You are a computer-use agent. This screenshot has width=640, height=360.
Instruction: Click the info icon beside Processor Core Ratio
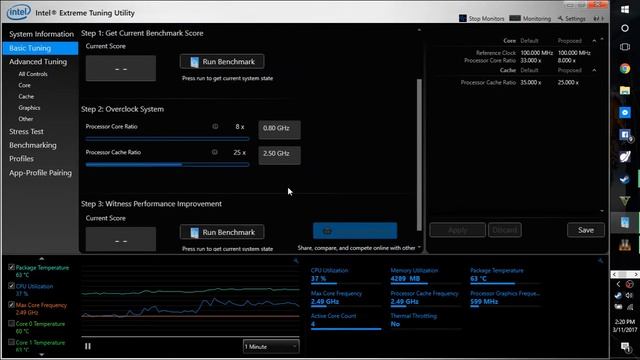[x=215, y=127]
